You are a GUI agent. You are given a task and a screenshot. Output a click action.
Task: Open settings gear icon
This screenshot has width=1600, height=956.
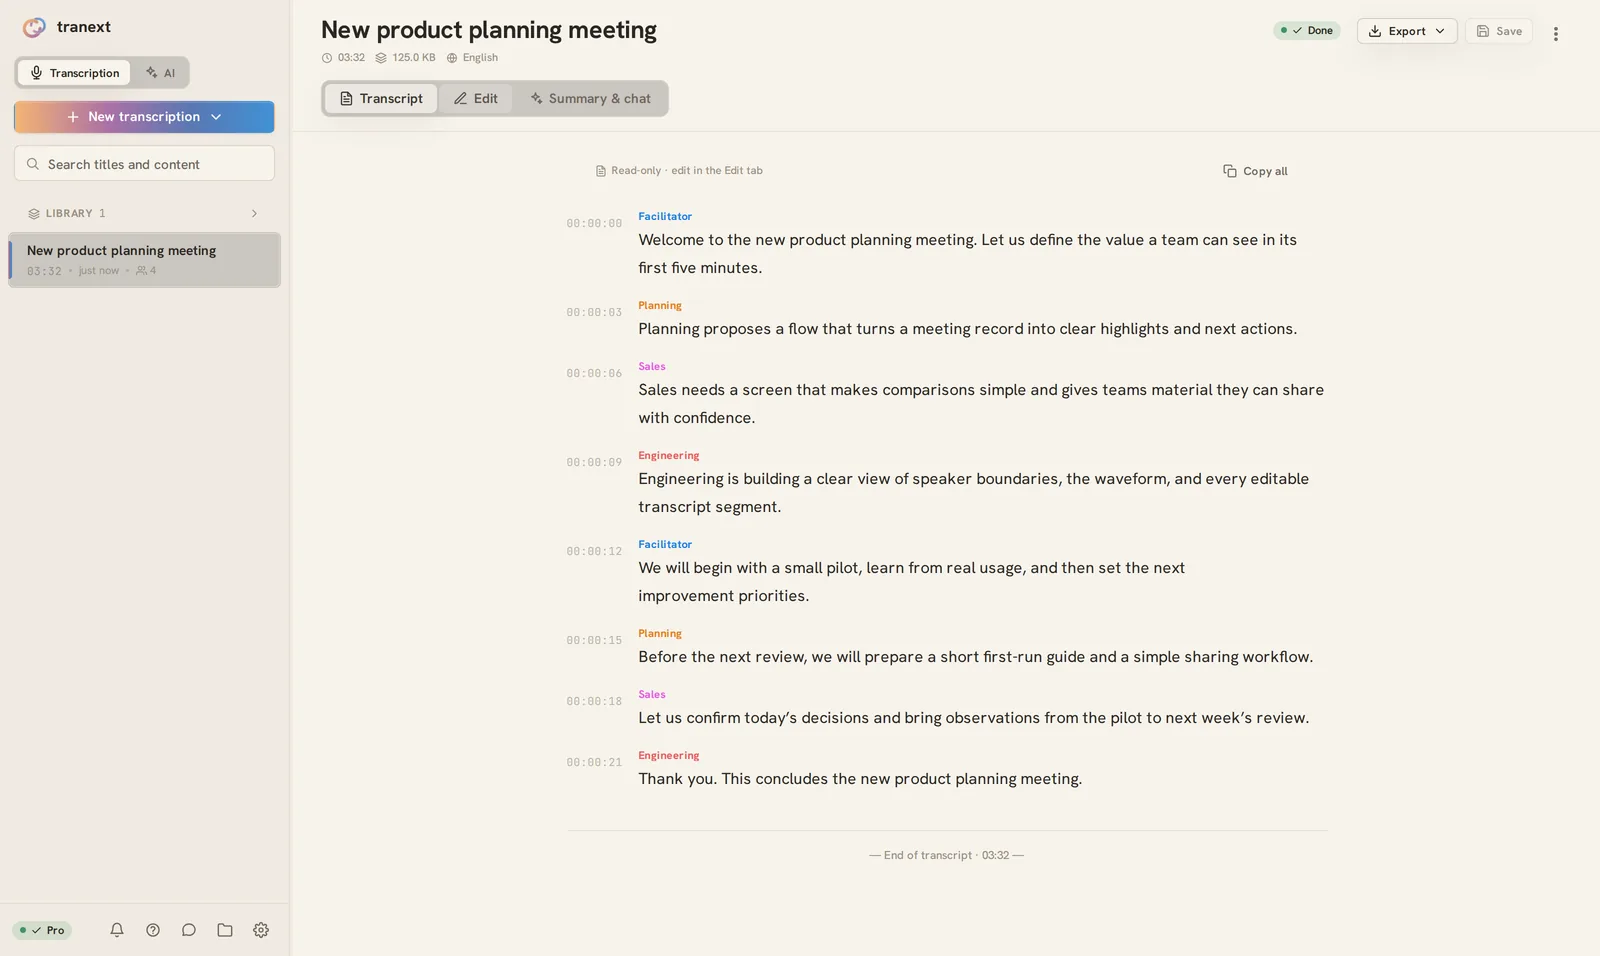pos(261,930)
